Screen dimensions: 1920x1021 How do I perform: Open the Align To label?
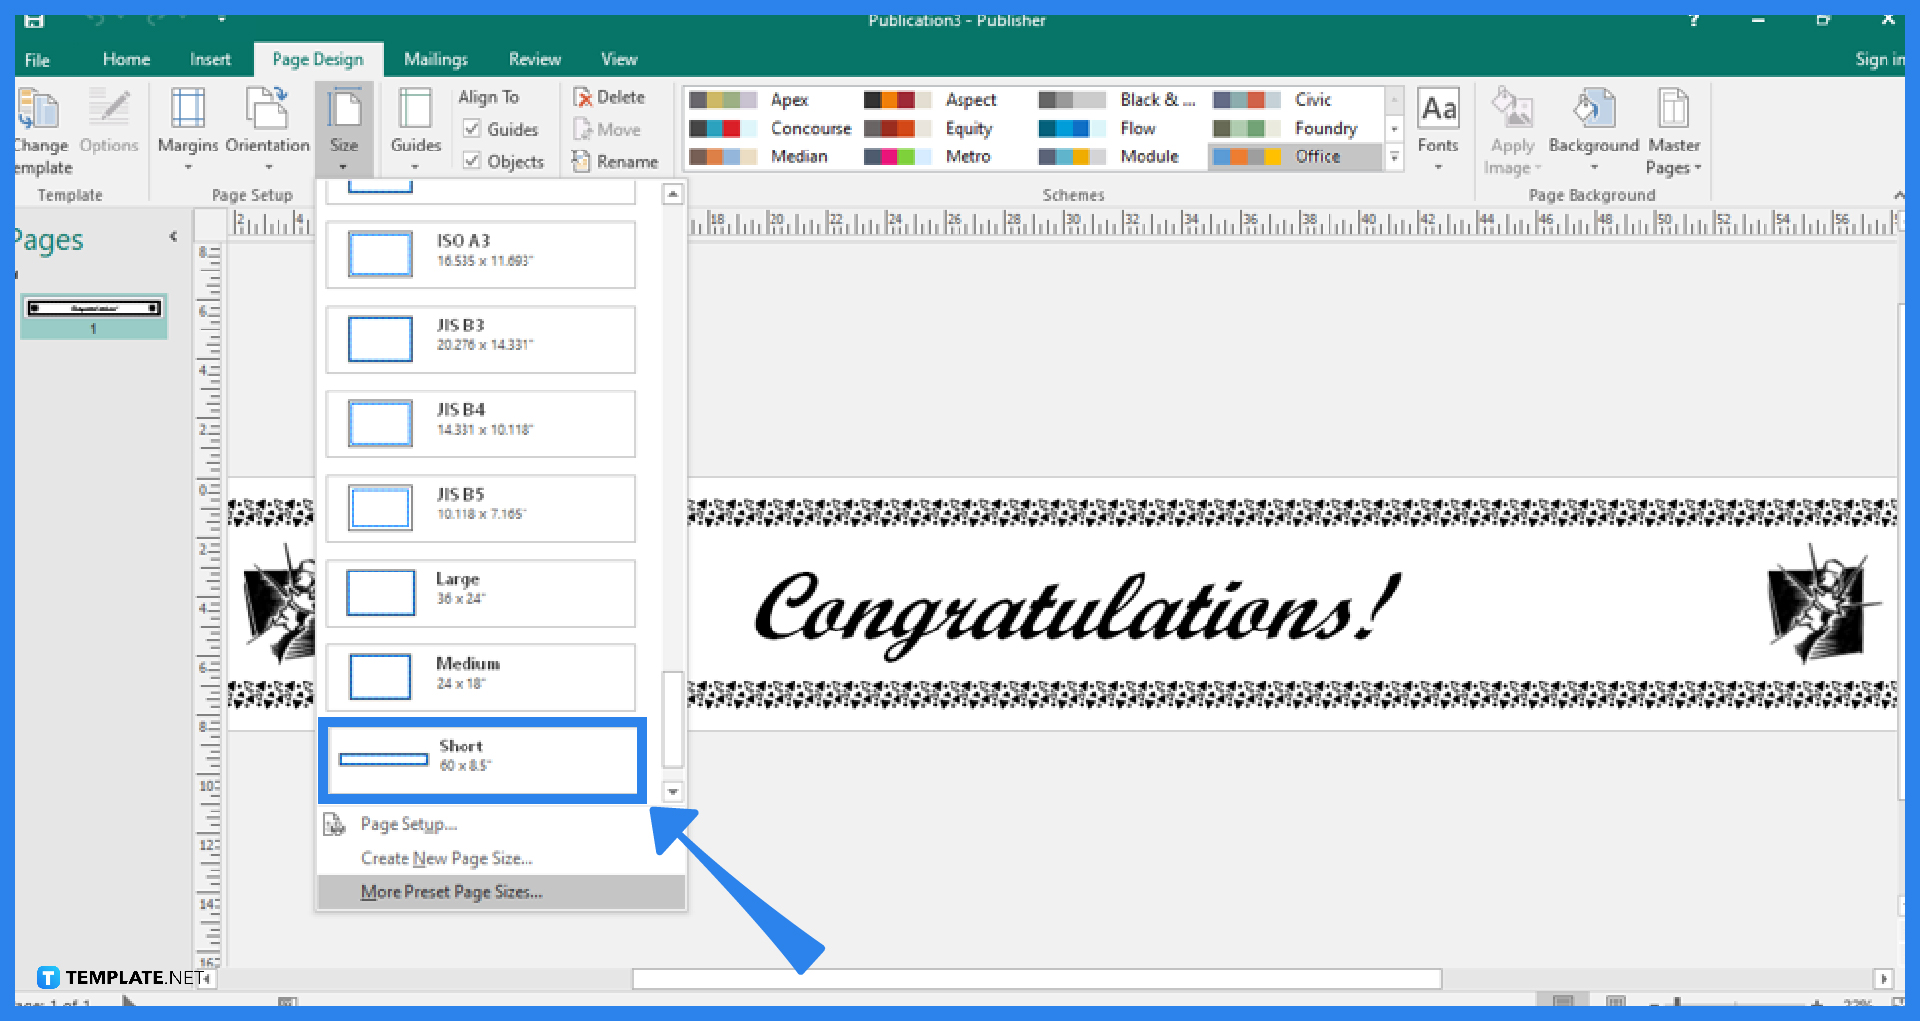[489, 97]
